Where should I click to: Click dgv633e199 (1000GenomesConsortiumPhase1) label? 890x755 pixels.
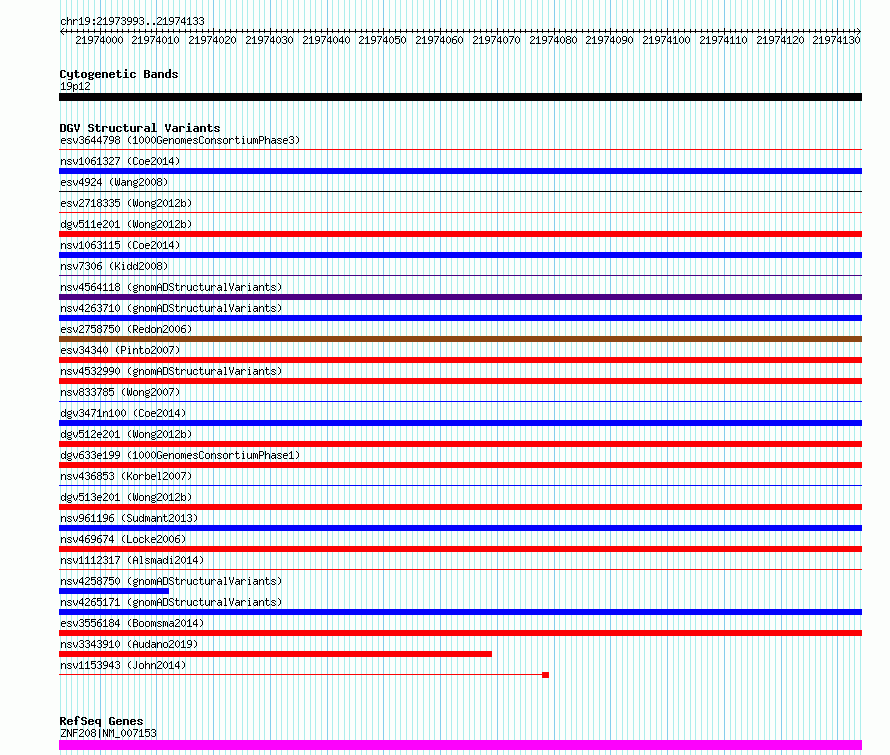180,455
